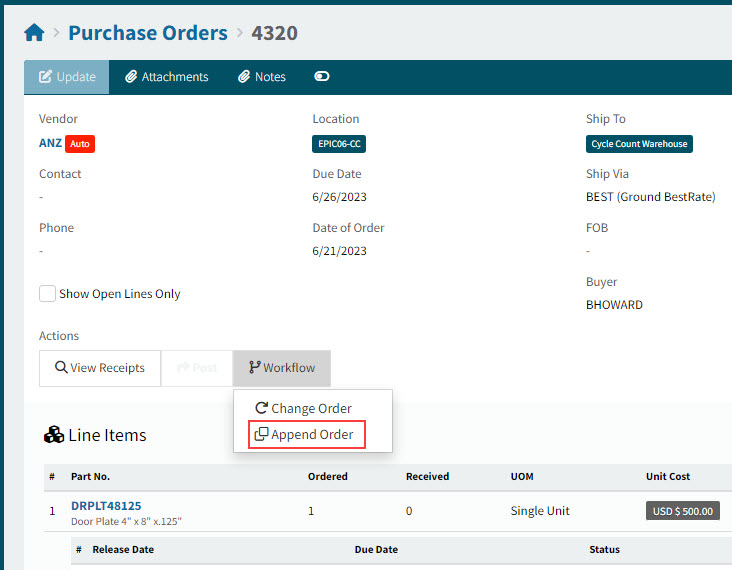
Task: Open part DRPLT48125 link
Action: [x=104, y=506]
